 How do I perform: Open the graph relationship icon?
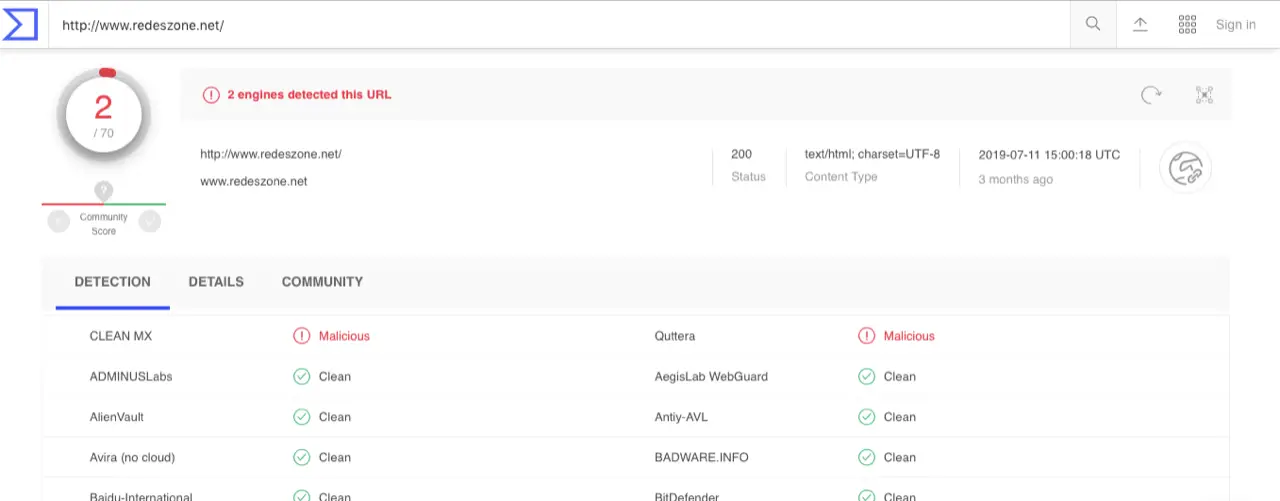click(x=1204, y=95)
